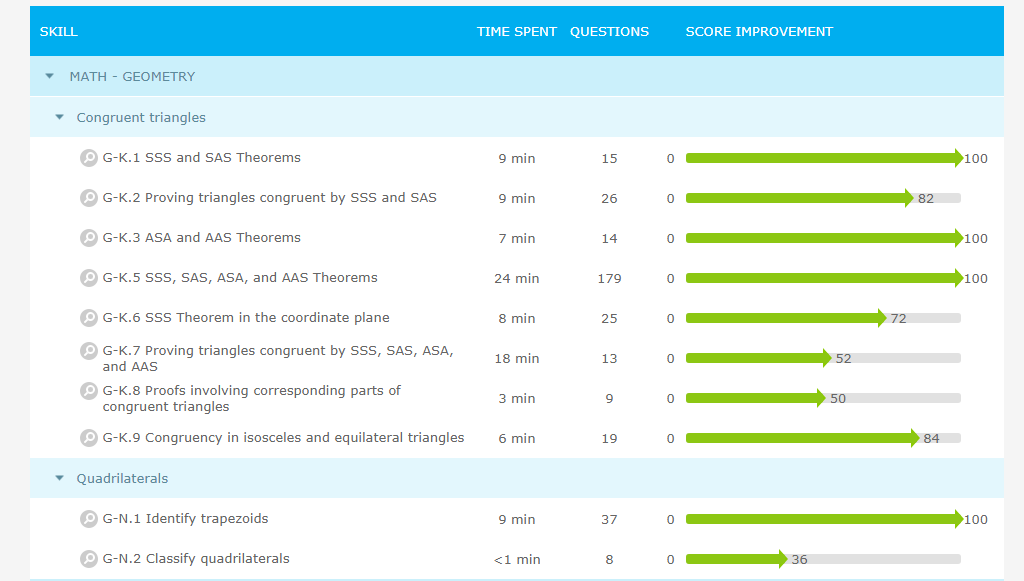Image resolution: width=1024 pixels, height=581 pixels.
Task: Click the G-K.6 score bar ending at 72
Action: coord(784,318)
